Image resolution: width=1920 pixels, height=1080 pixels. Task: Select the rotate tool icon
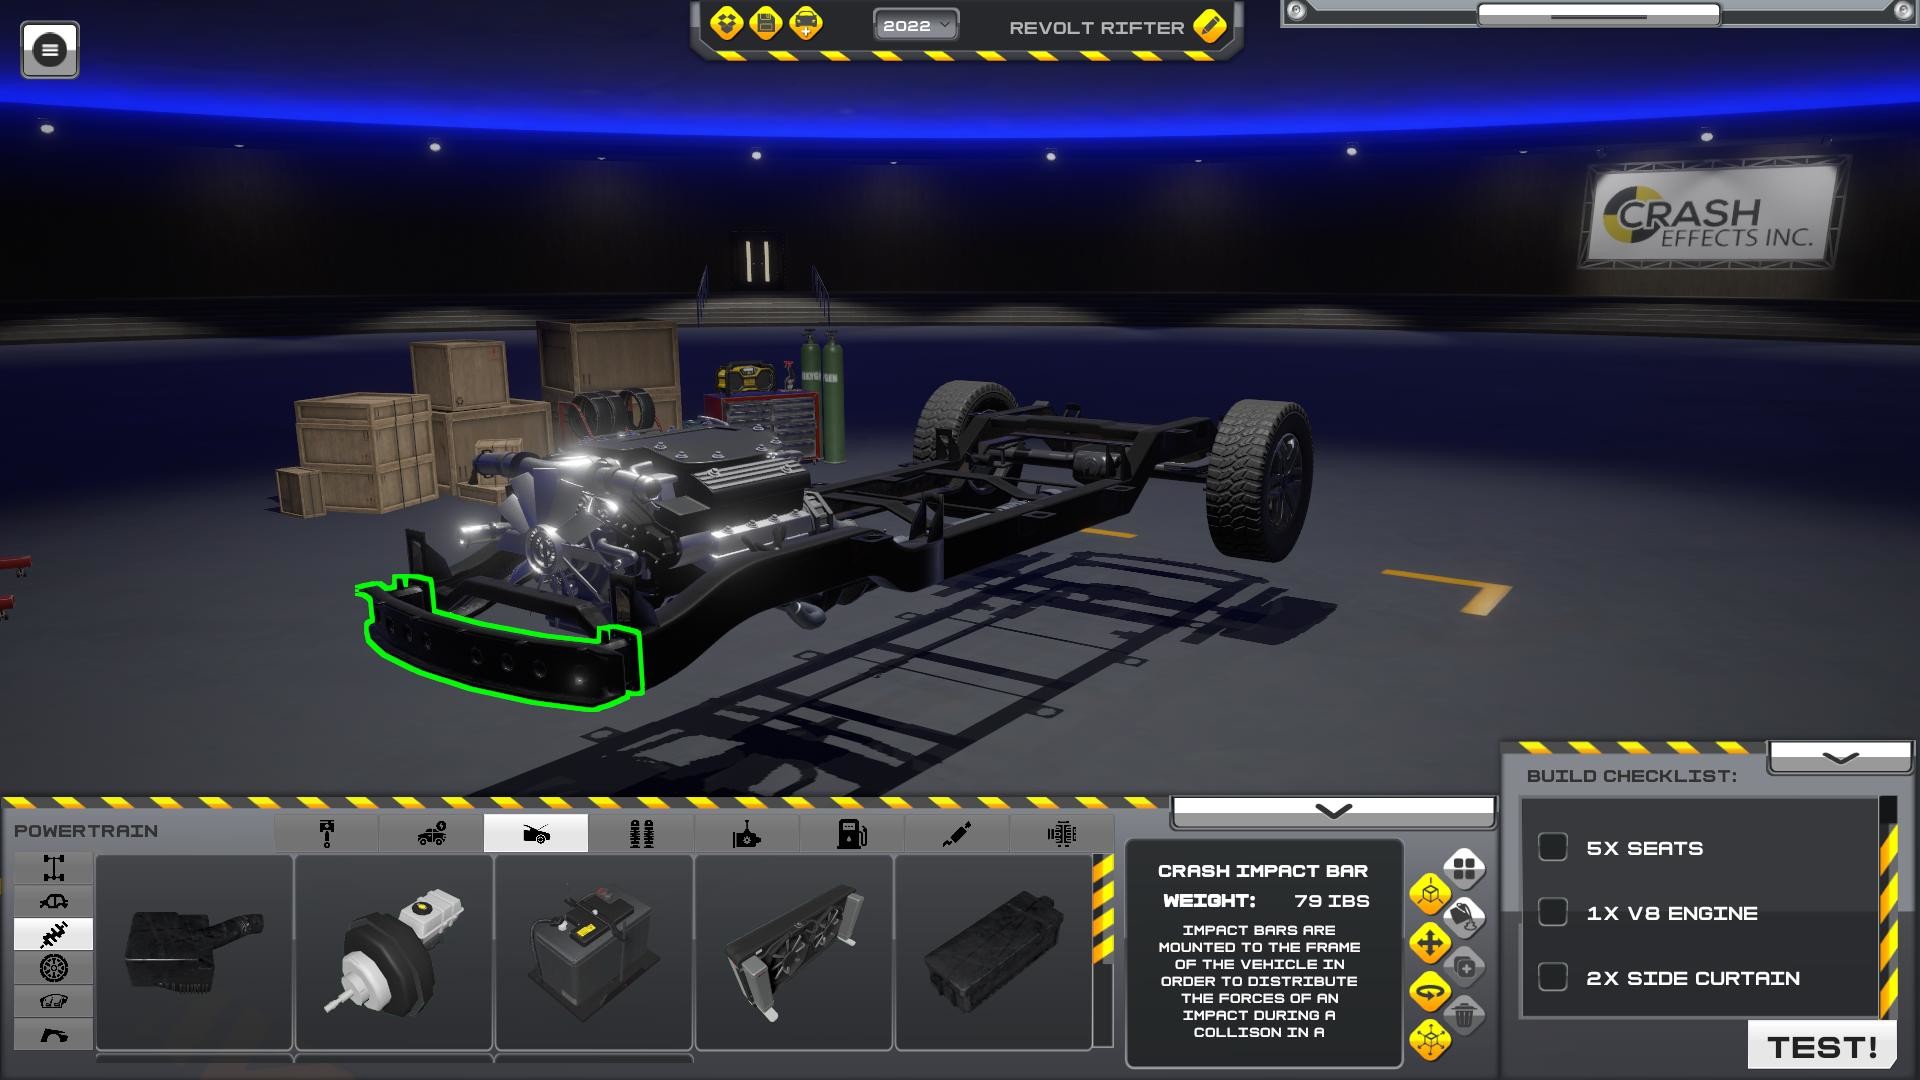pos(1431,989)
